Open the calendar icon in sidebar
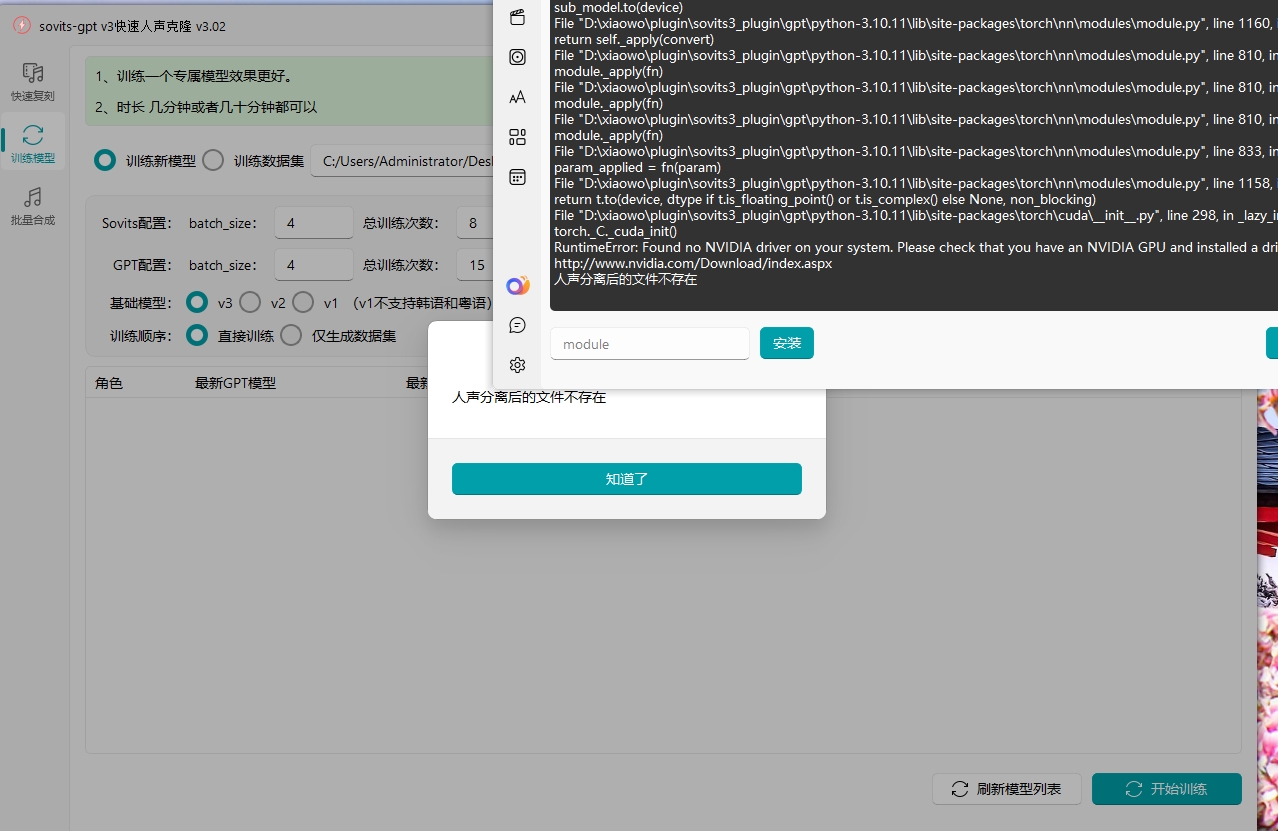This screenshot has width=1278, height=831. (x=517, y=177)
